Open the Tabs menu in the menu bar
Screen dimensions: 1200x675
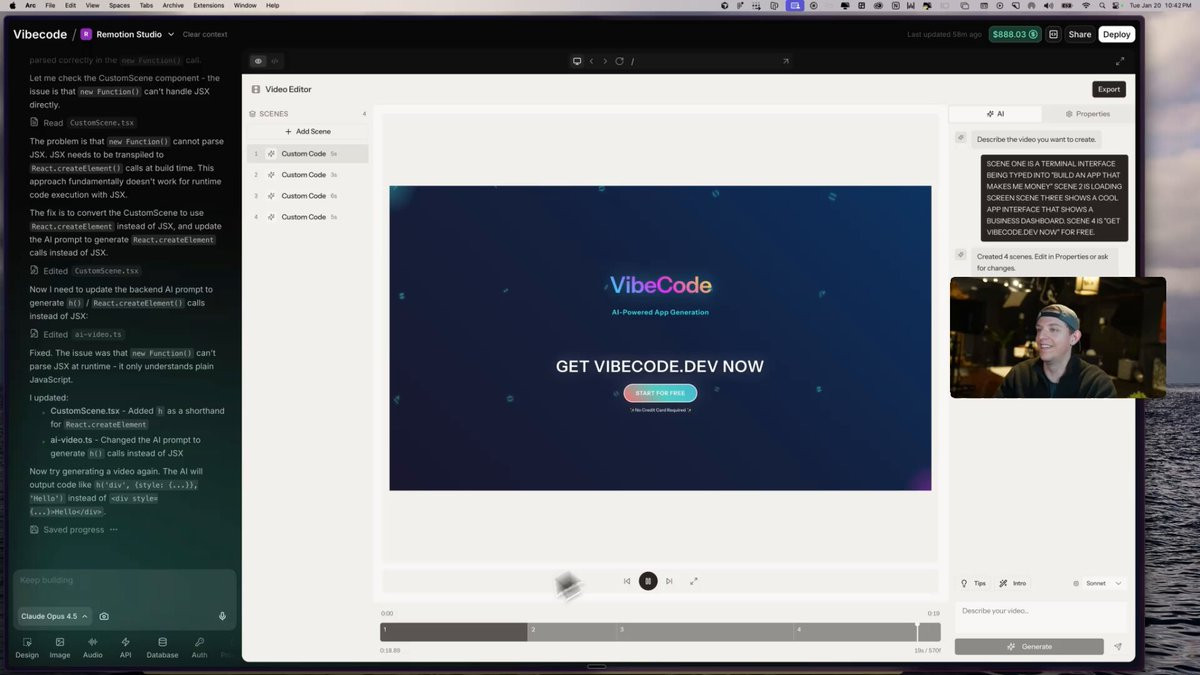[146, 5]
